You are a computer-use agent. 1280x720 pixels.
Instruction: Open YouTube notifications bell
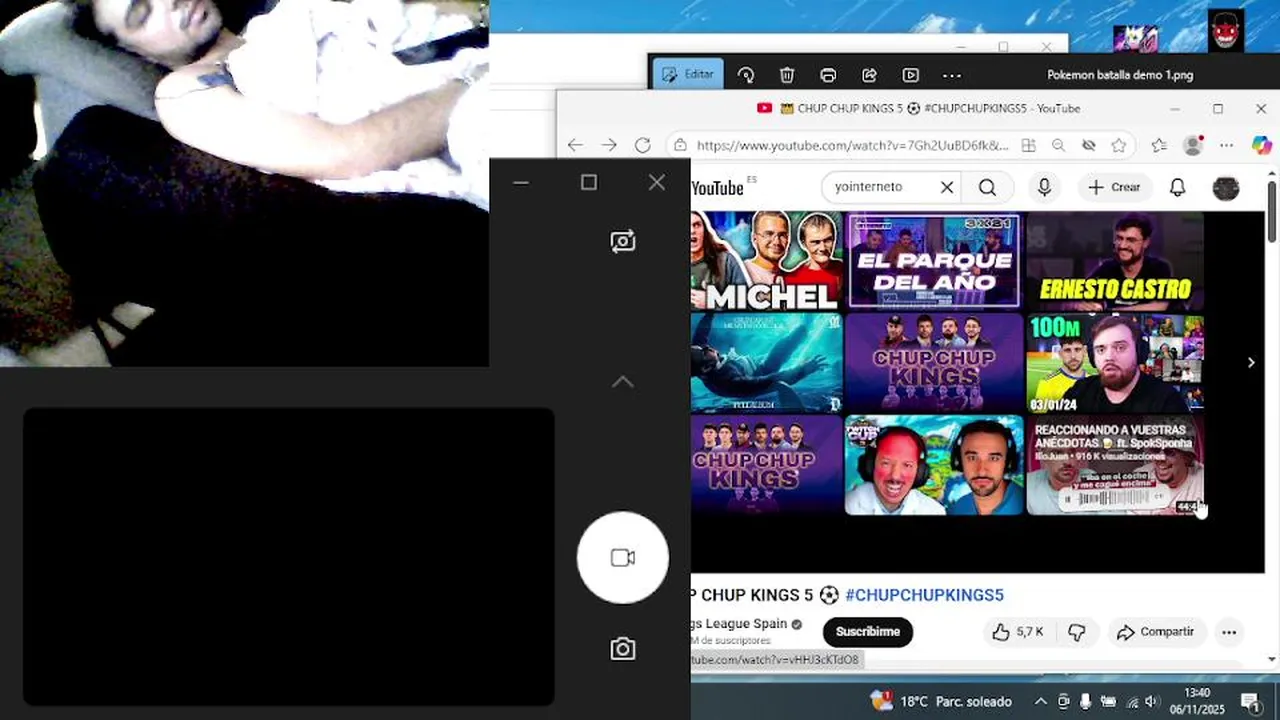[x=1178, y=187]
